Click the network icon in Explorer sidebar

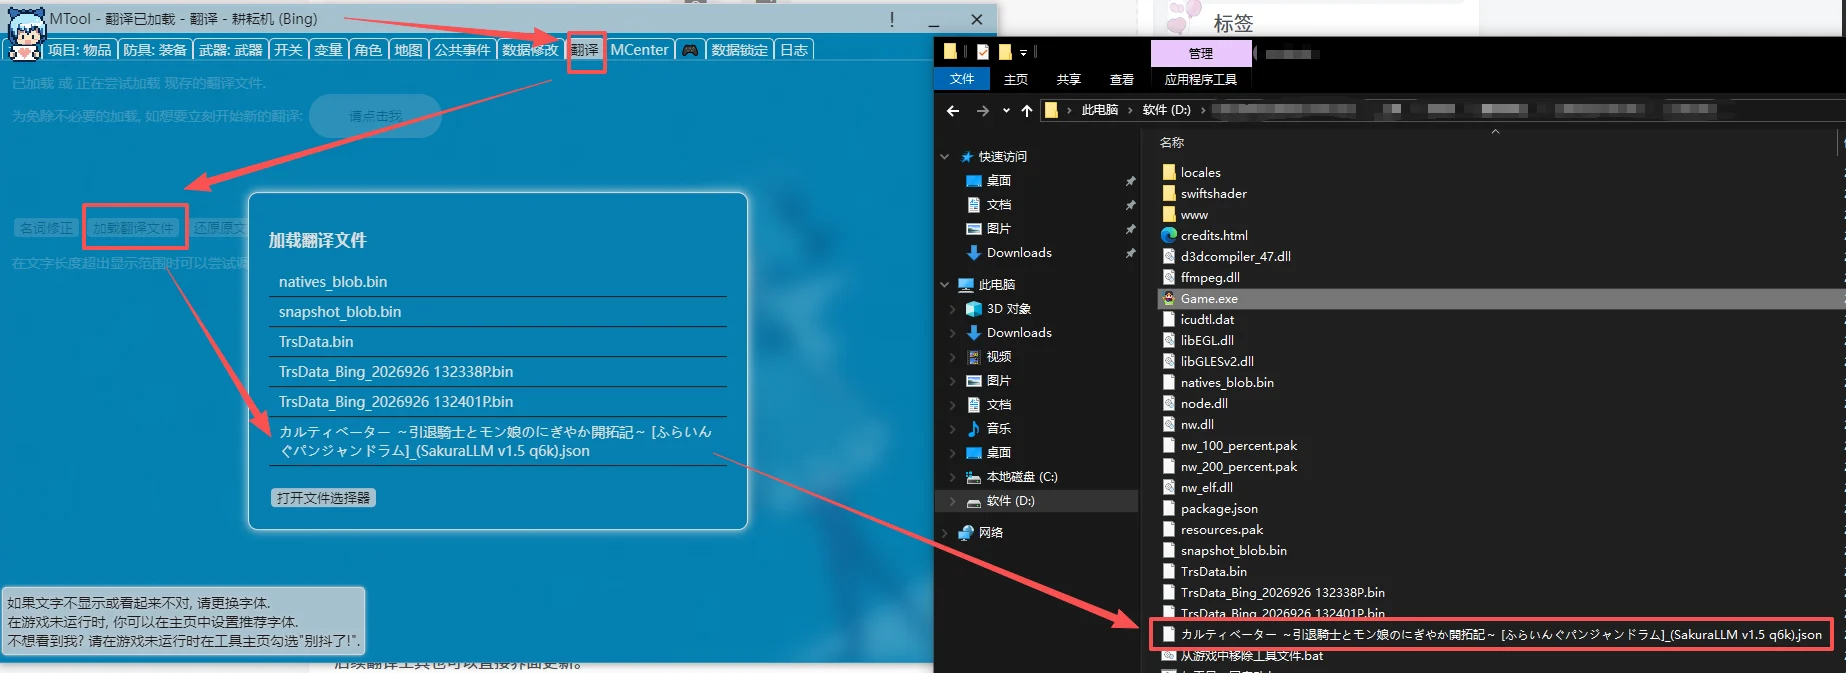click(966, 532)
